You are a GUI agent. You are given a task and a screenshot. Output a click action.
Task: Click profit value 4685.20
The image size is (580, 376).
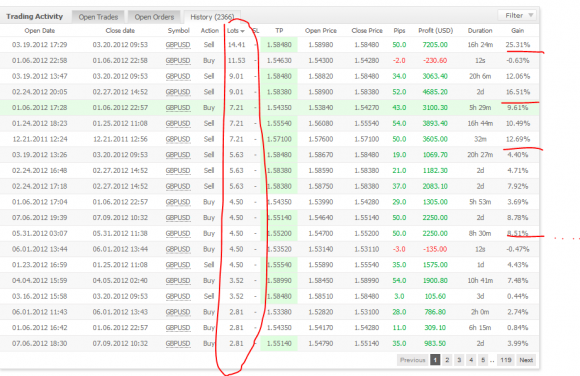click(x=435, y=92)
